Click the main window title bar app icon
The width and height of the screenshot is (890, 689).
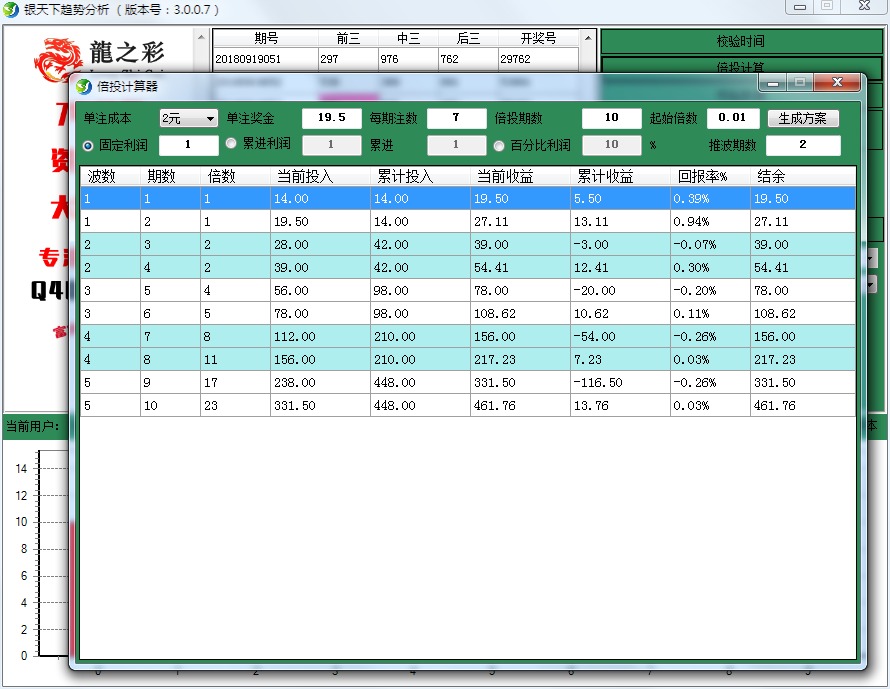(x=11, y=9)
